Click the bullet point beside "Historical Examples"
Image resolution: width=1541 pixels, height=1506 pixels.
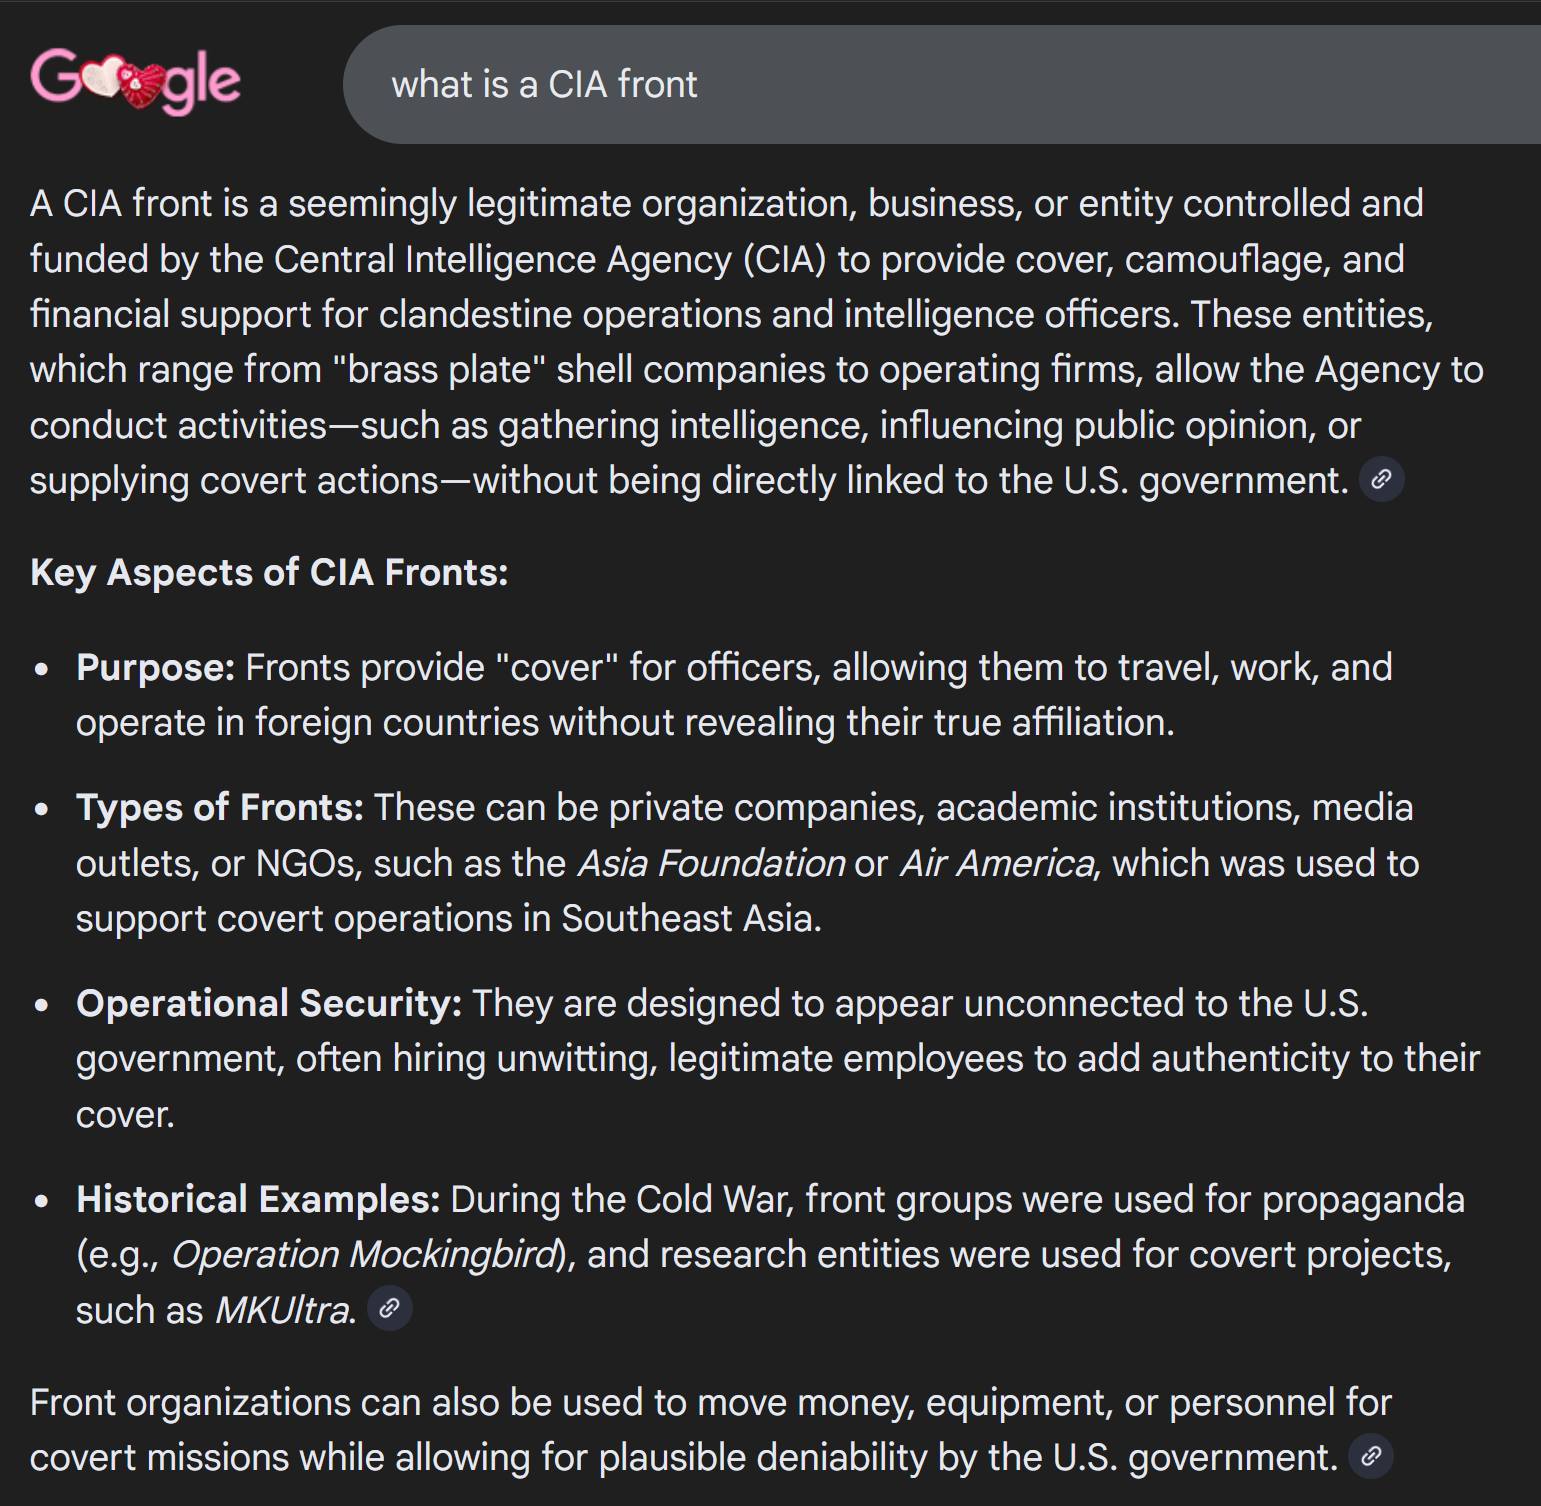tap(42, 1201)
